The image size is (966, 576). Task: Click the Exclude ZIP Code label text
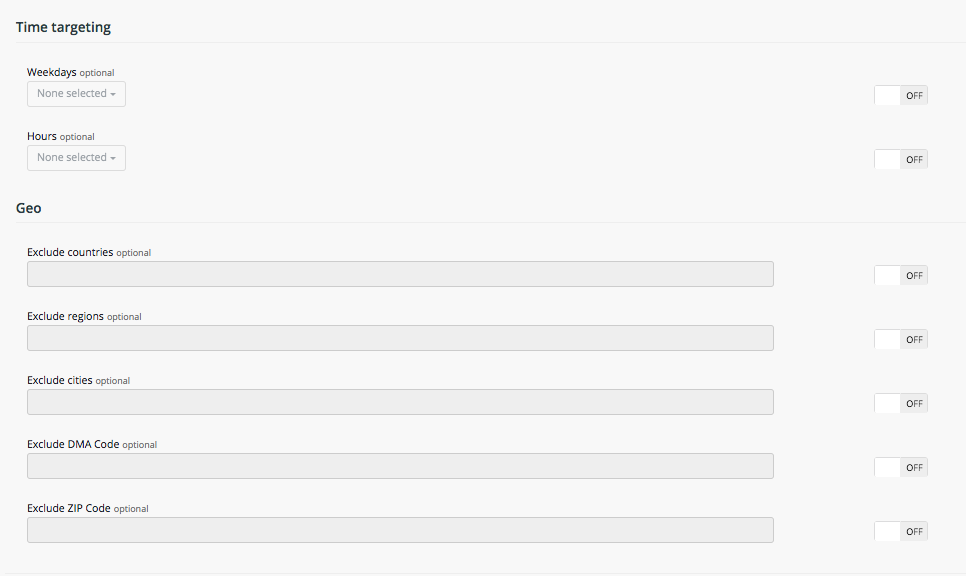click(69, 508)
